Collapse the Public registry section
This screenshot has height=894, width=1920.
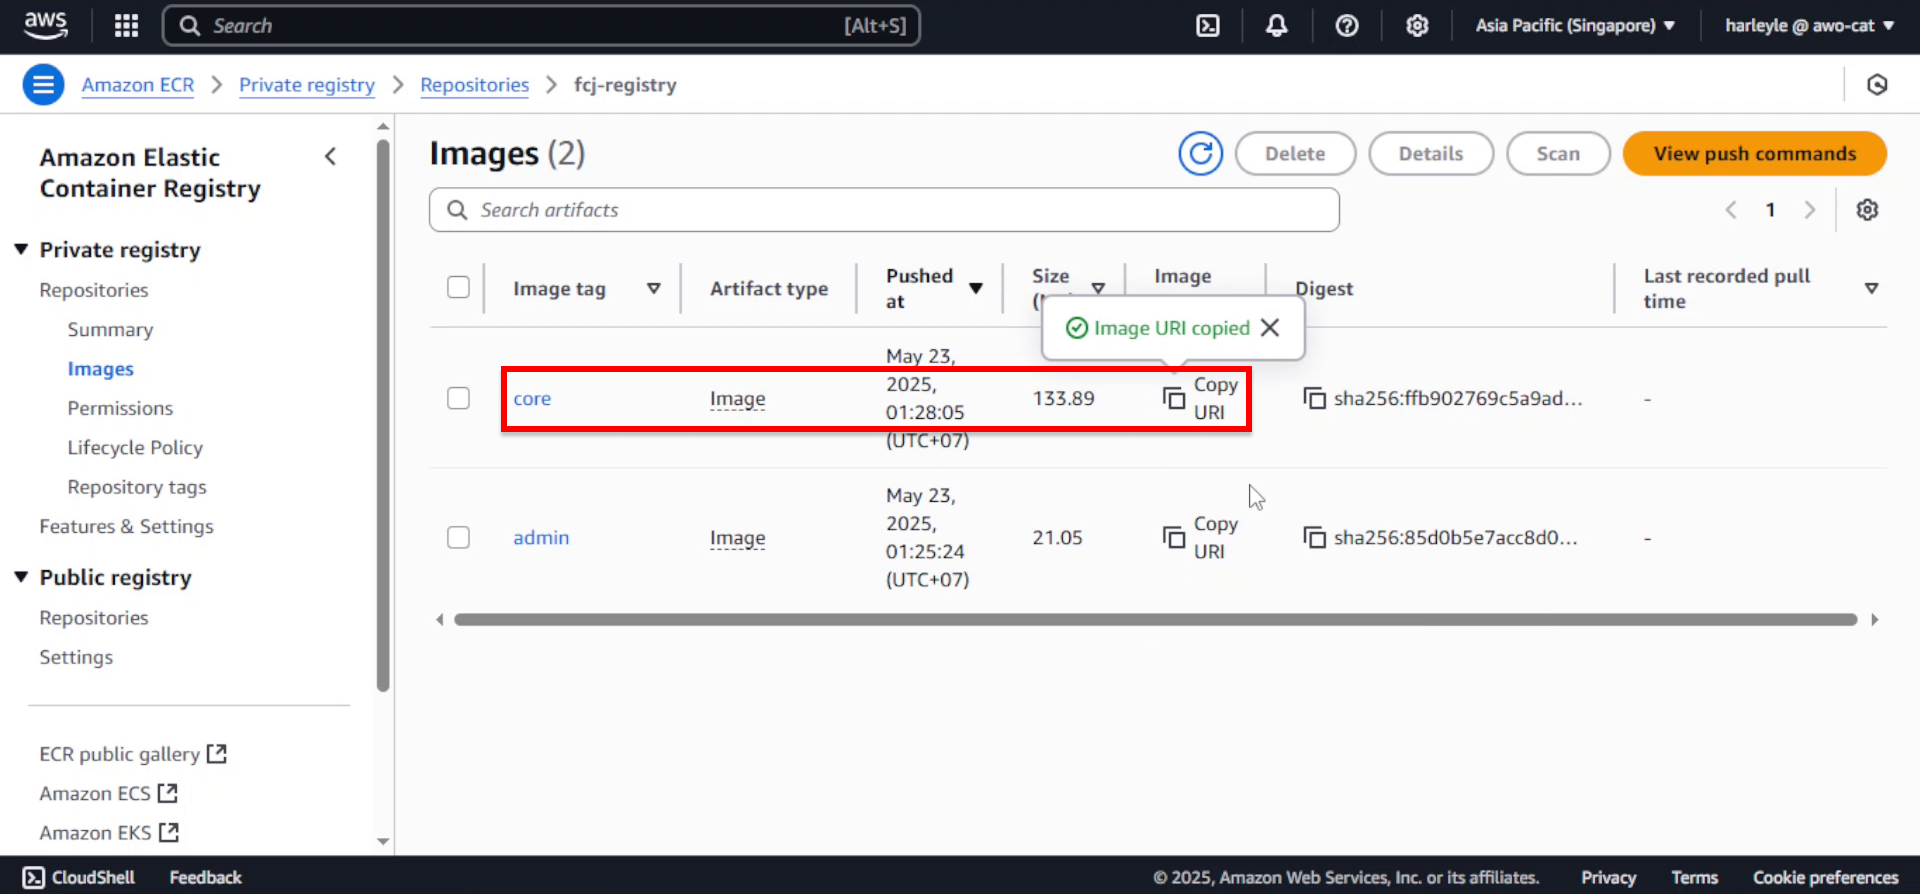[x=21, y=577]
